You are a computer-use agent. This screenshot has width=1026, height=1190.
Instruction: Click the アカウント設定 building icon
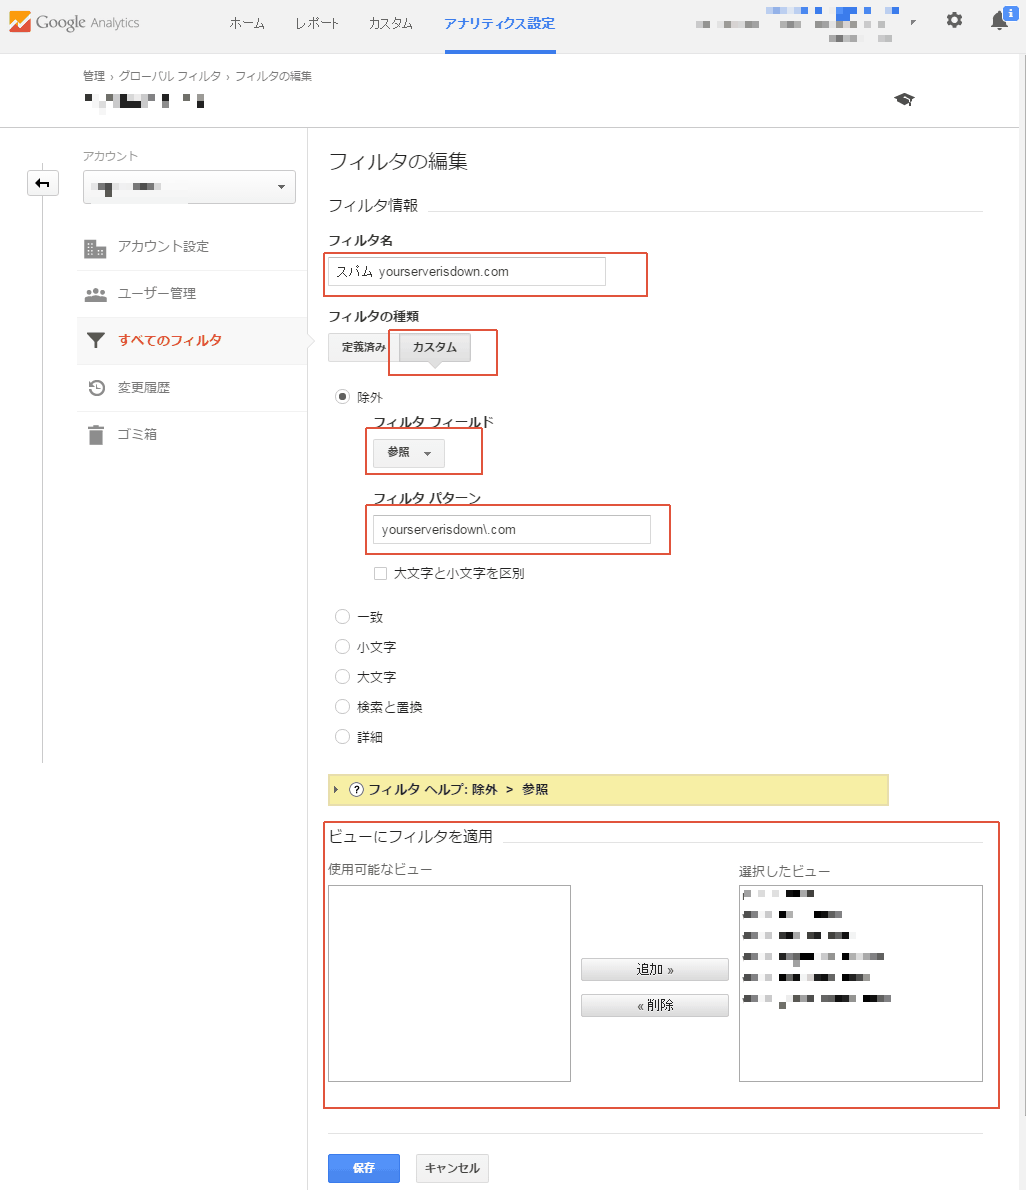pyautogui.click(x=95, y=248)
